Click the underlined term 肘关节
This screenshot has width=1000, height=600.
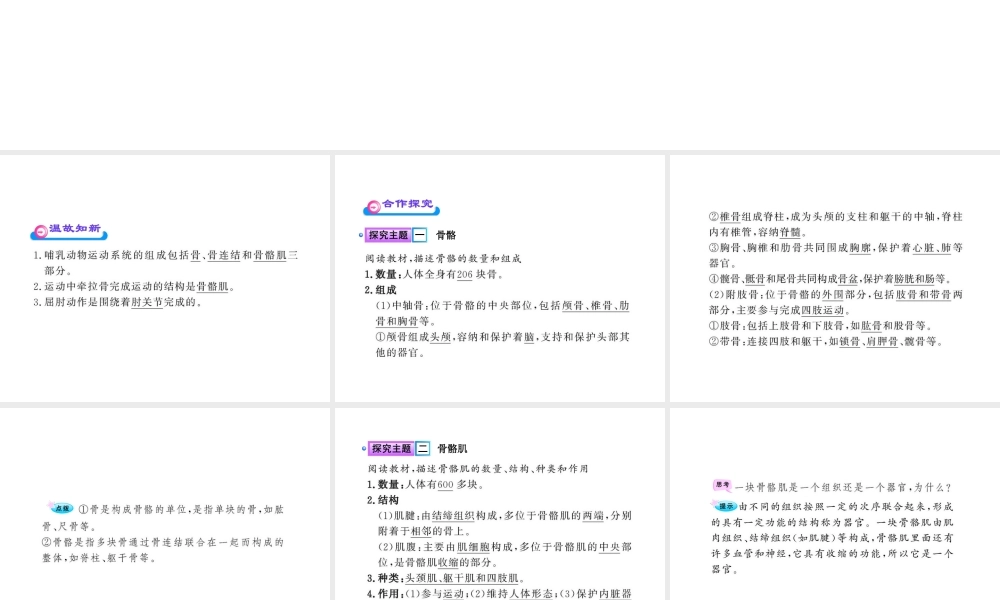click(x=146, y=302)
